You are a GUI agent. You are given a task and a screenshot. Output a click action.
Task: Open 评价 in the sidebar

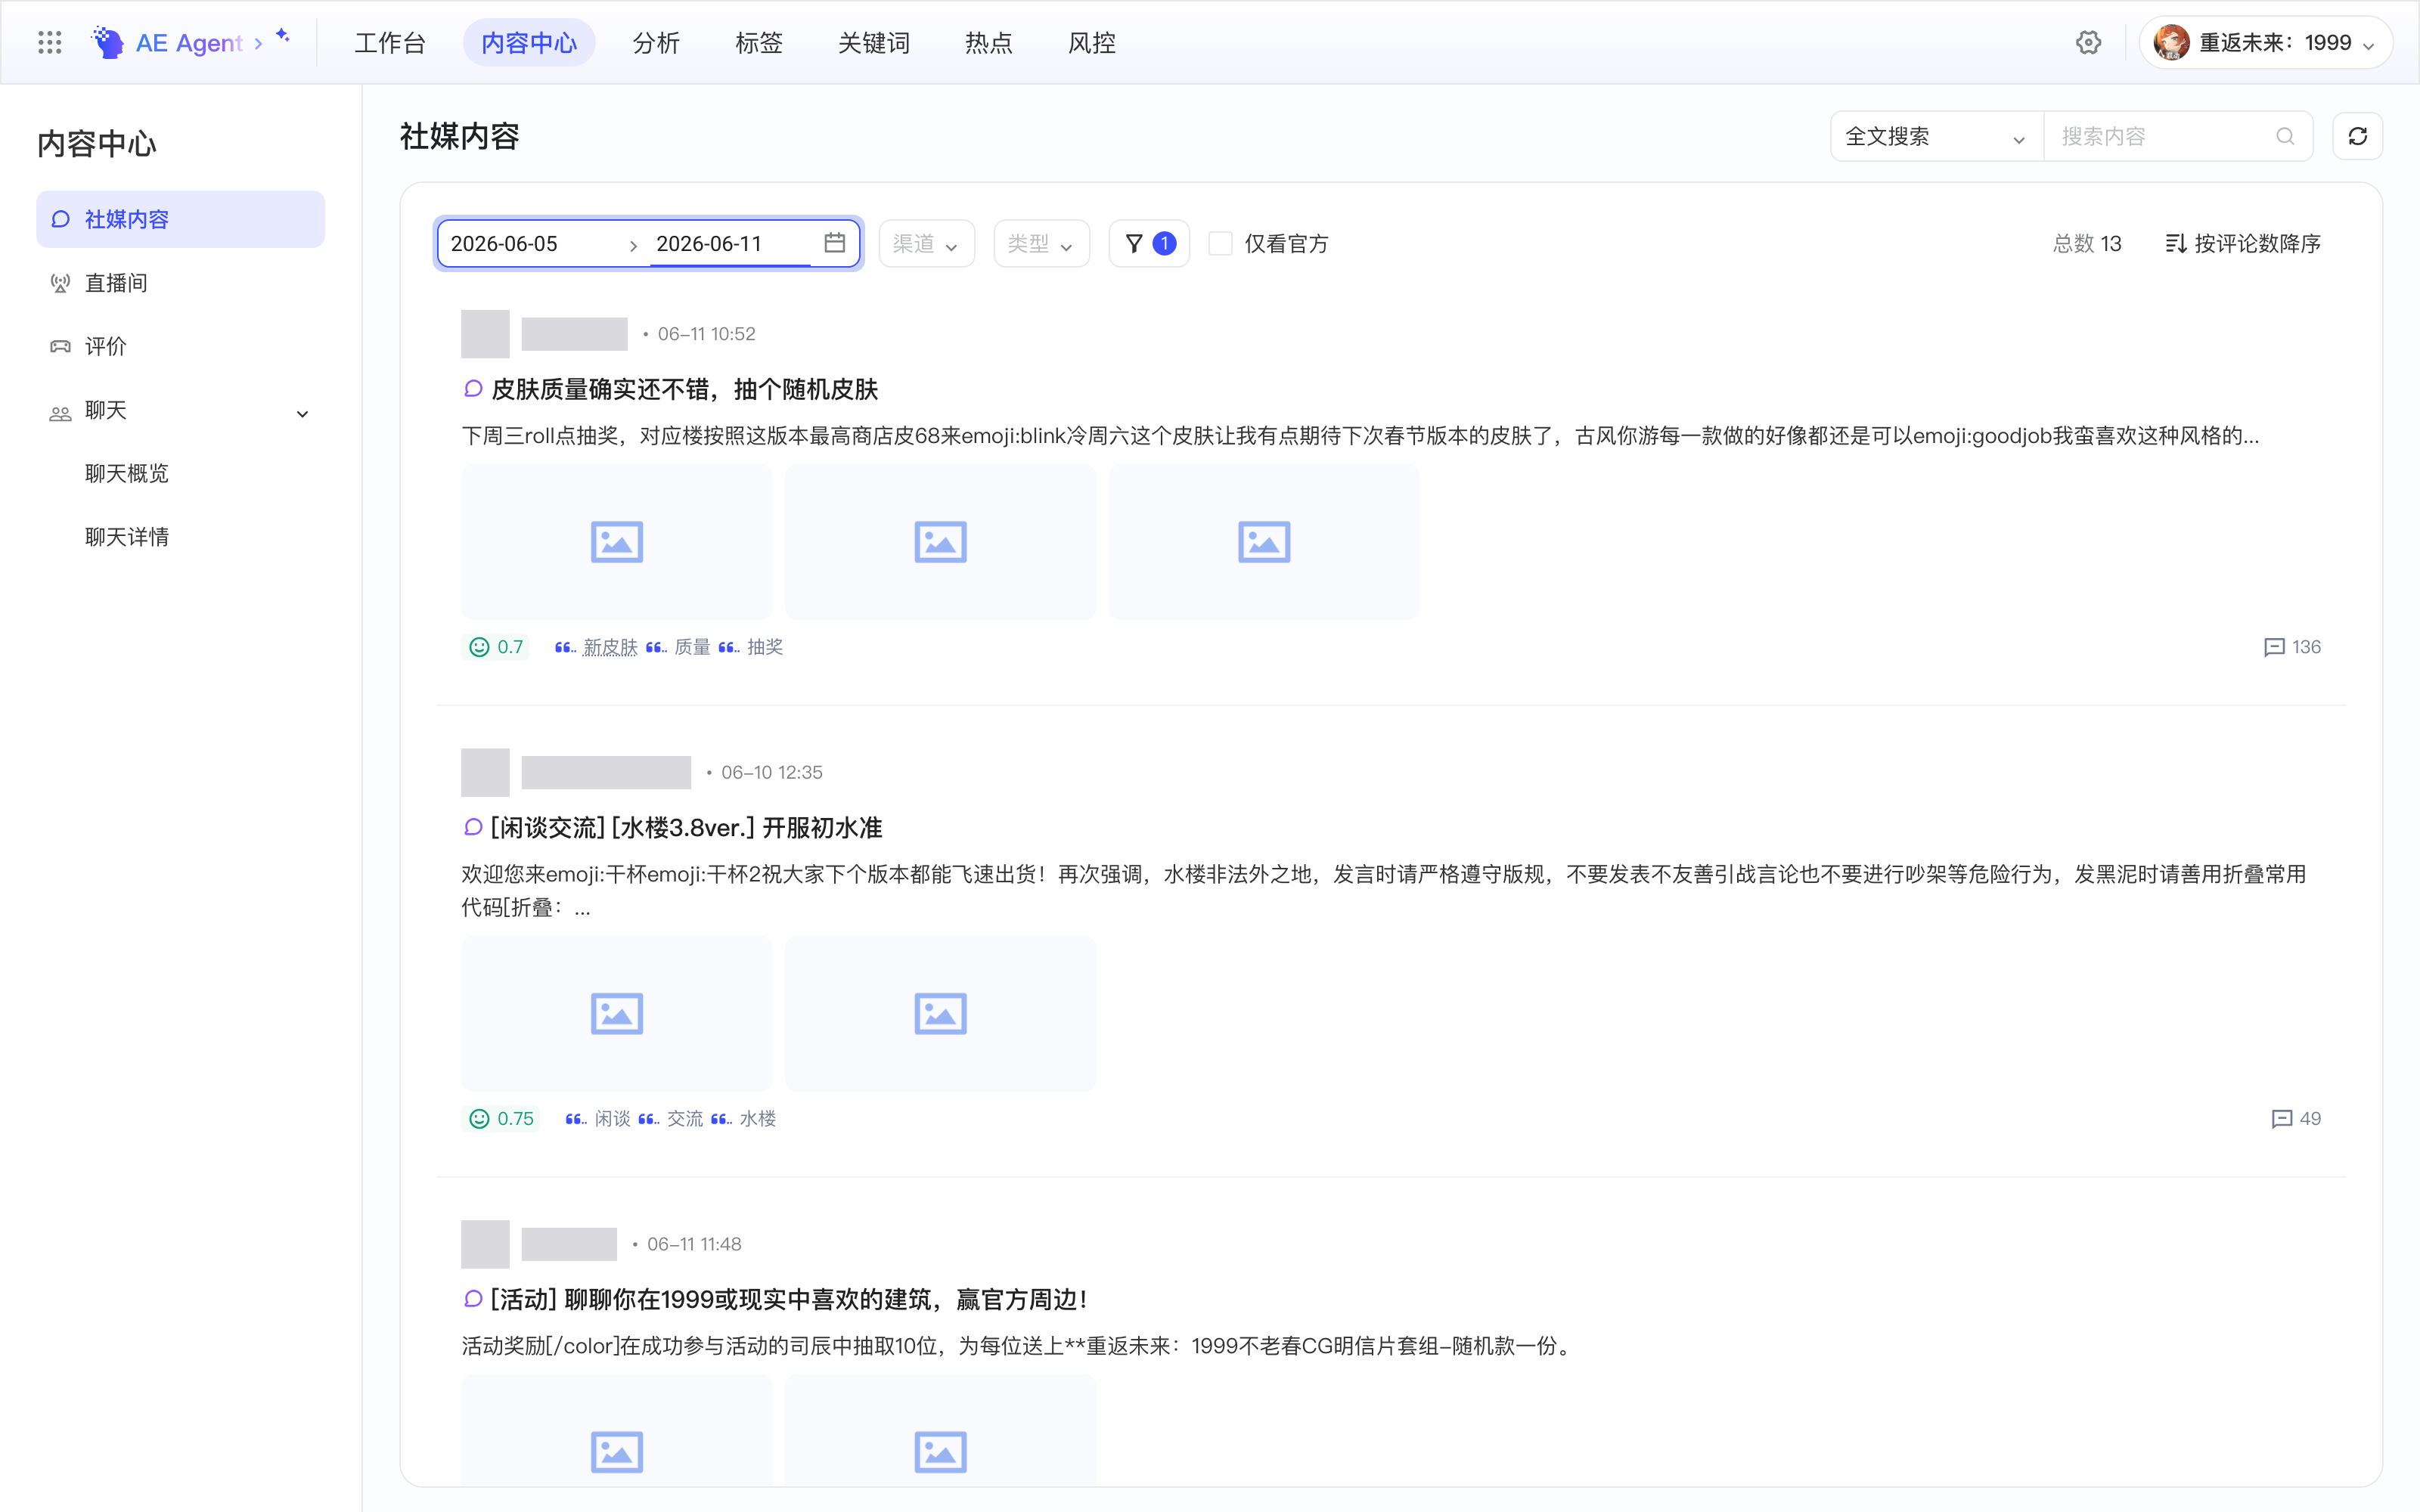tap(180, 347)
